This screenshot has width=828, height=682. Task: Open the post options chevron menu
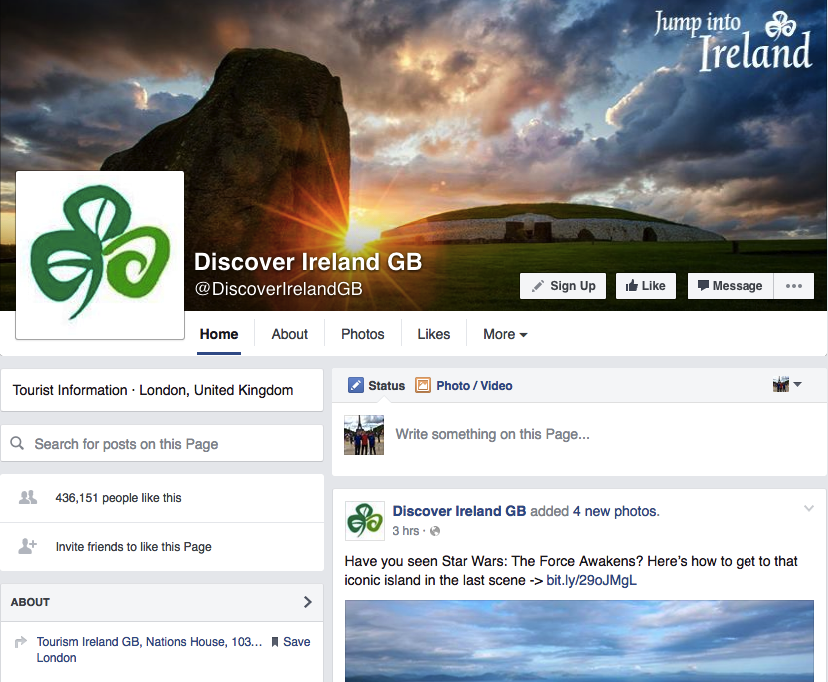[x=808, y=508]
